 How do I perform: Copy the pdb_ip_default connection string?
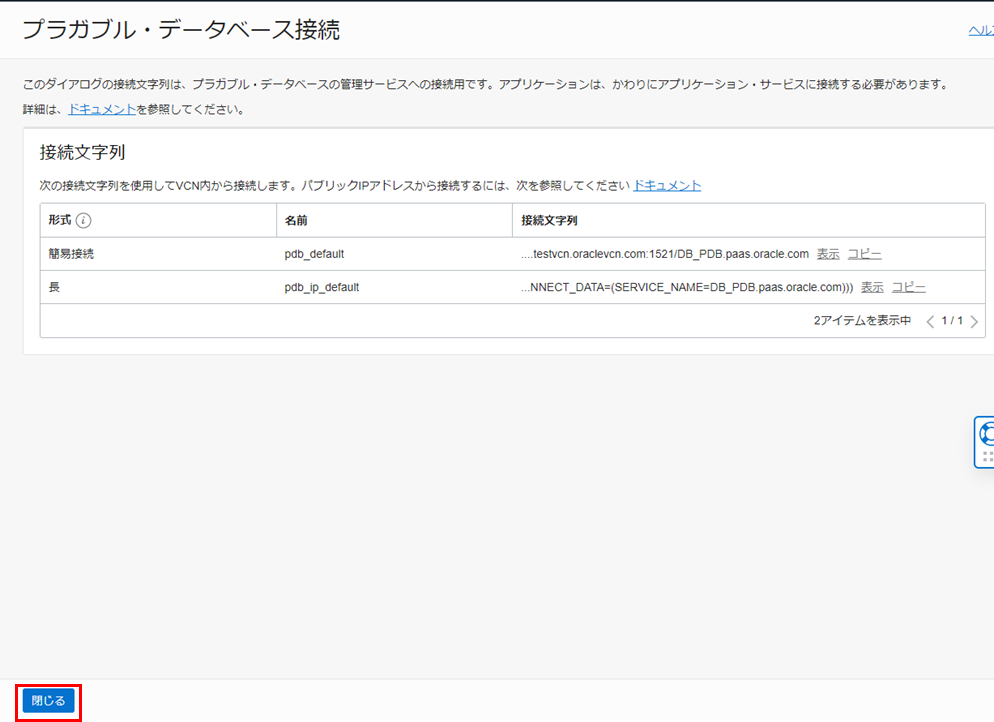pyautogui.click(x=908, y=287)
